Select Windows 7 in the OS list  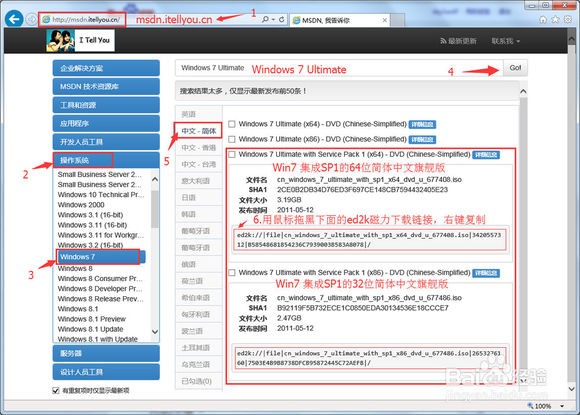pos(98,257)
